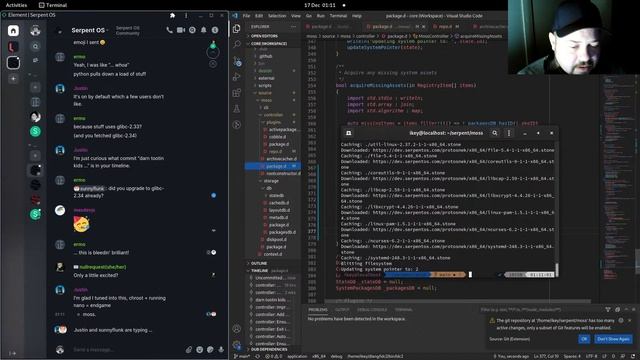This screenshot has height=360, width=640.
Task: Create a new space in Element
Action: (13, 78)
